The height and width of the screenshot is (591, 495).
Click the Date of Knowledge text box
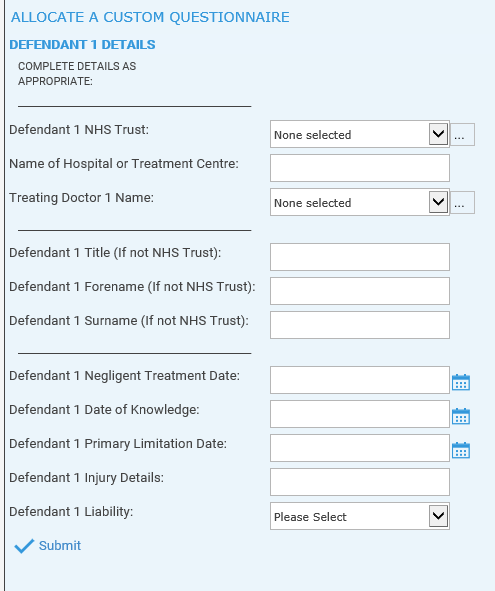point(360,414)
